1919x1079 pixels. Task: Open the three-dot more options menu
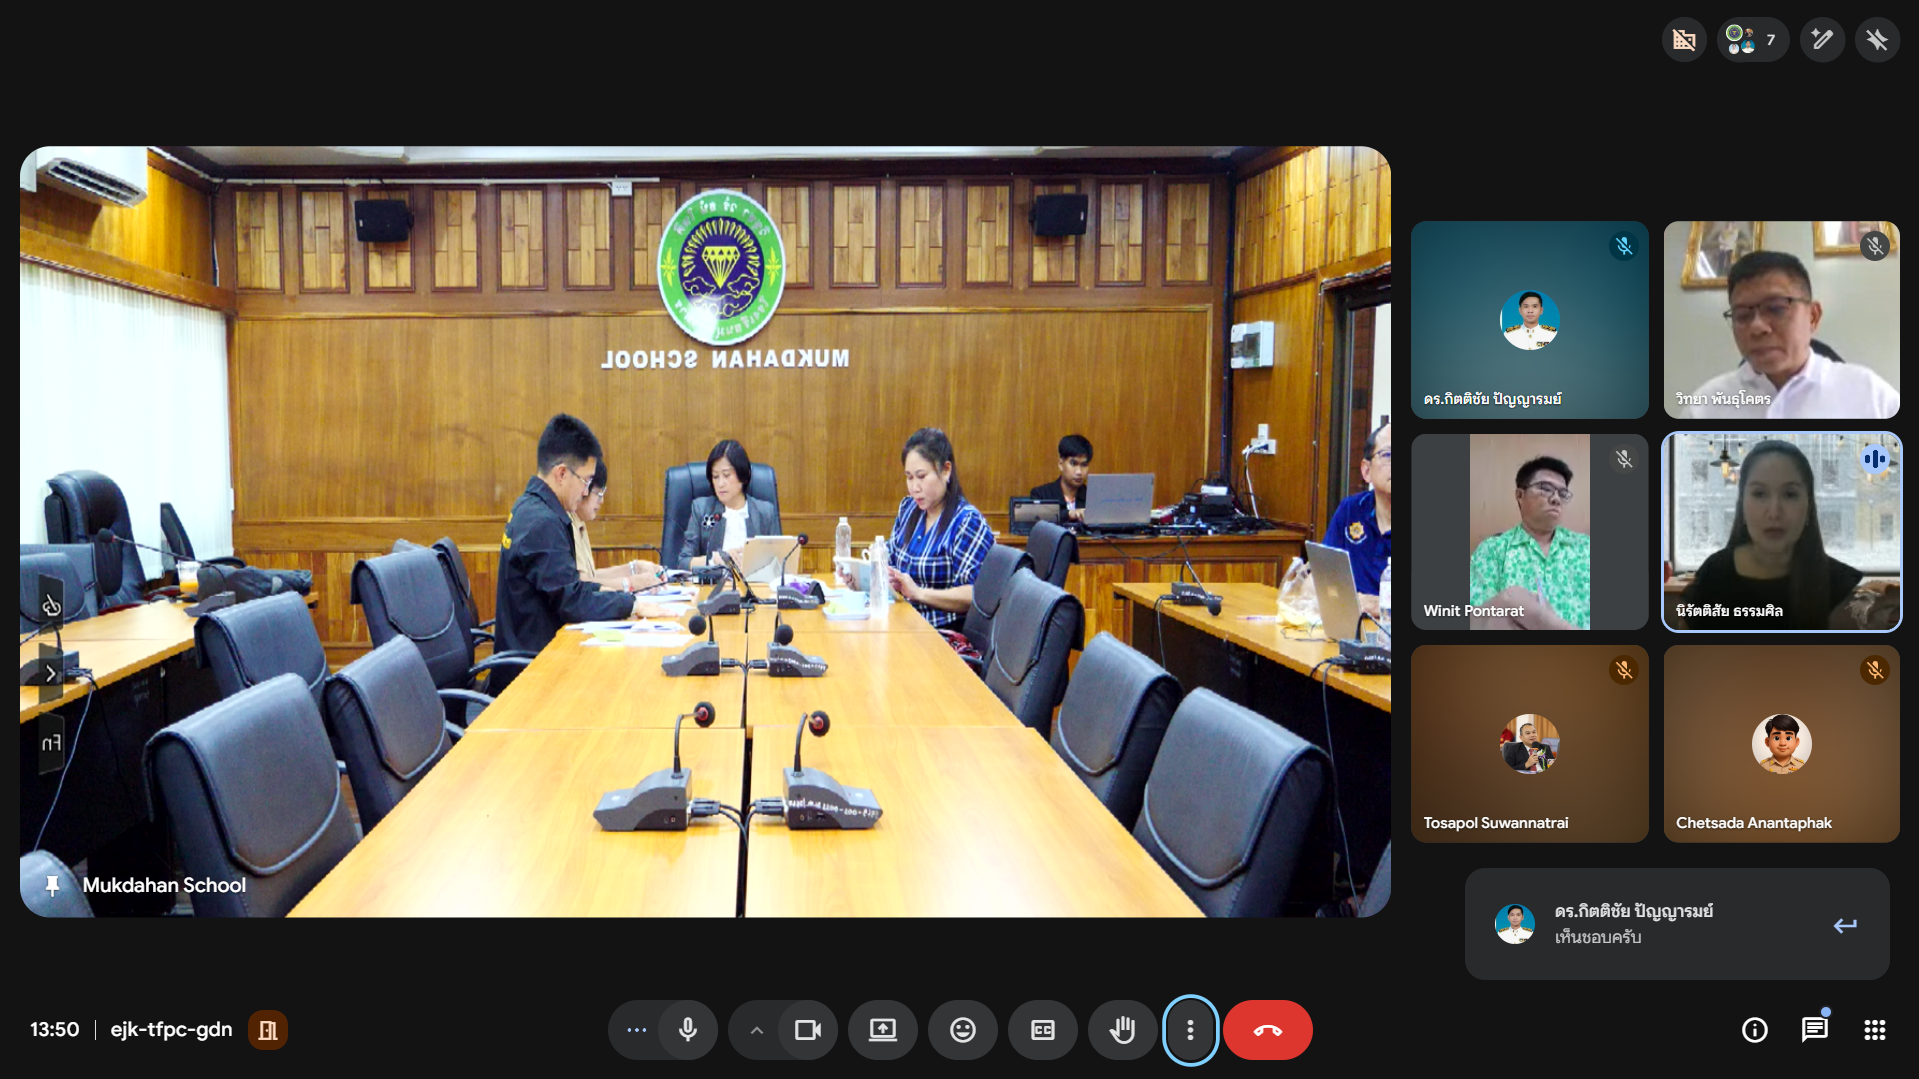click(1190, 1030)
